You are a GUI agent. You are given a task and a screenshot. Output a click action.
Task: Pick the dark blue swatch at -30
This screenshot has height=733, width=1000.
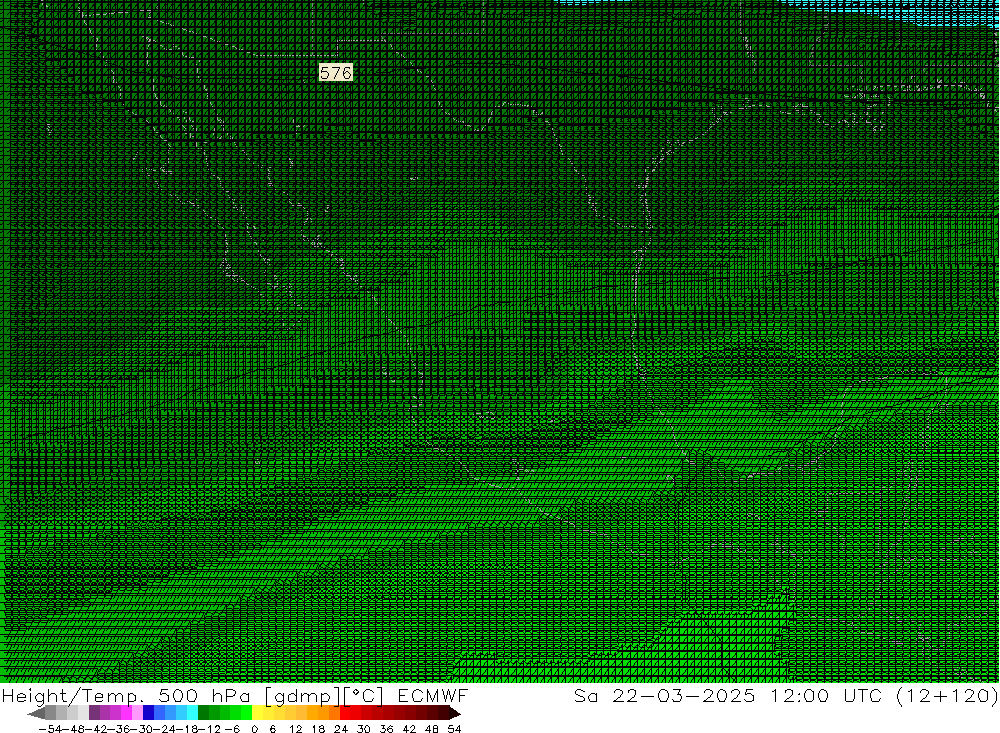pos(149,713)
